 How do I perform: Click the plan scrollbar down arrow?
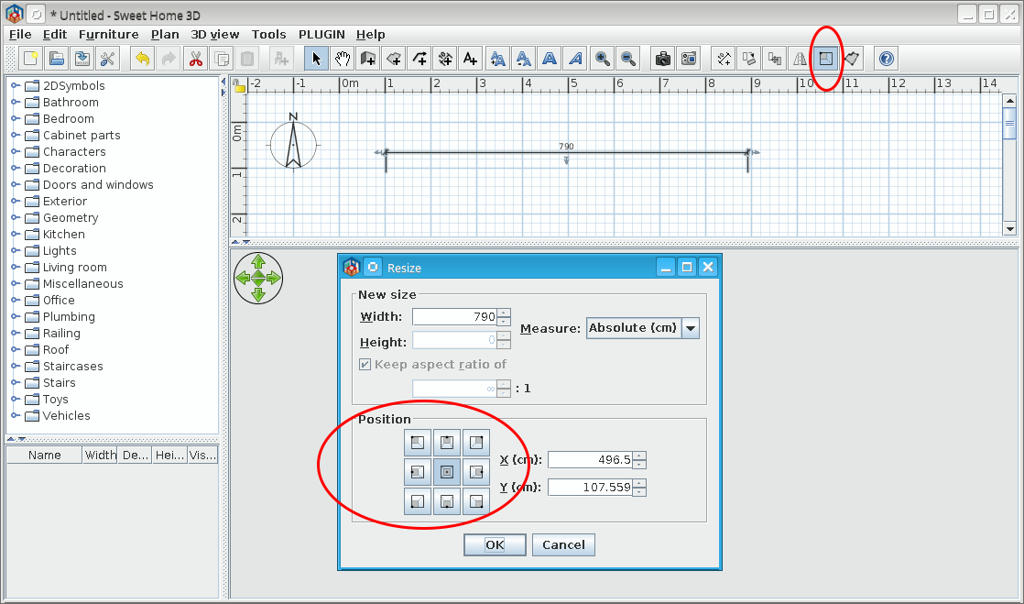pos(1010,229)
